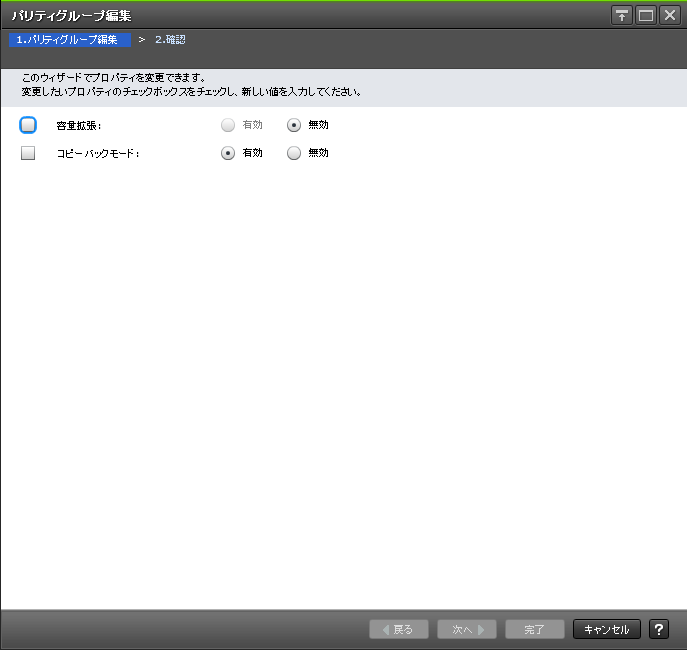Click the コピーバックモード label text
This screenshot has width=687, height=650.
point(98,154)
